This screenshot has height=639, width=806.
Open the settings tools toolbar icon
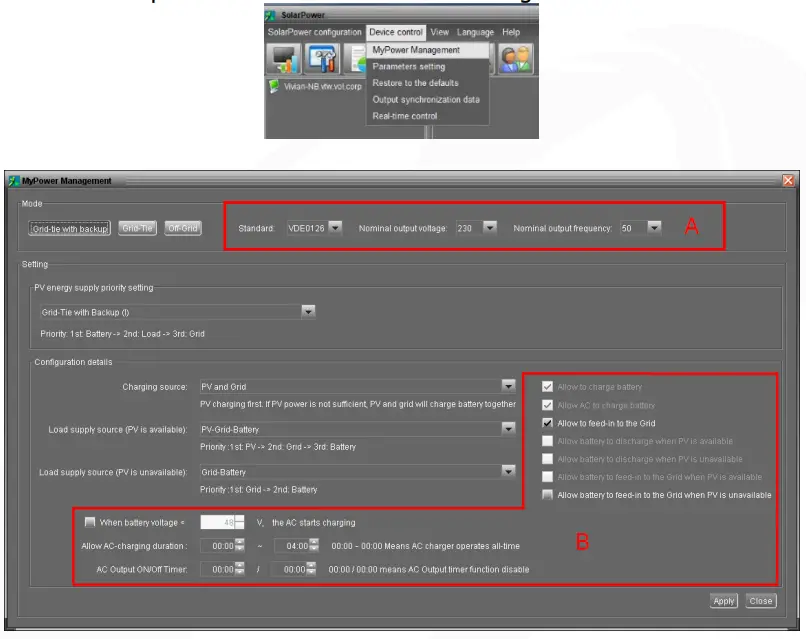[x=322, y=59]
